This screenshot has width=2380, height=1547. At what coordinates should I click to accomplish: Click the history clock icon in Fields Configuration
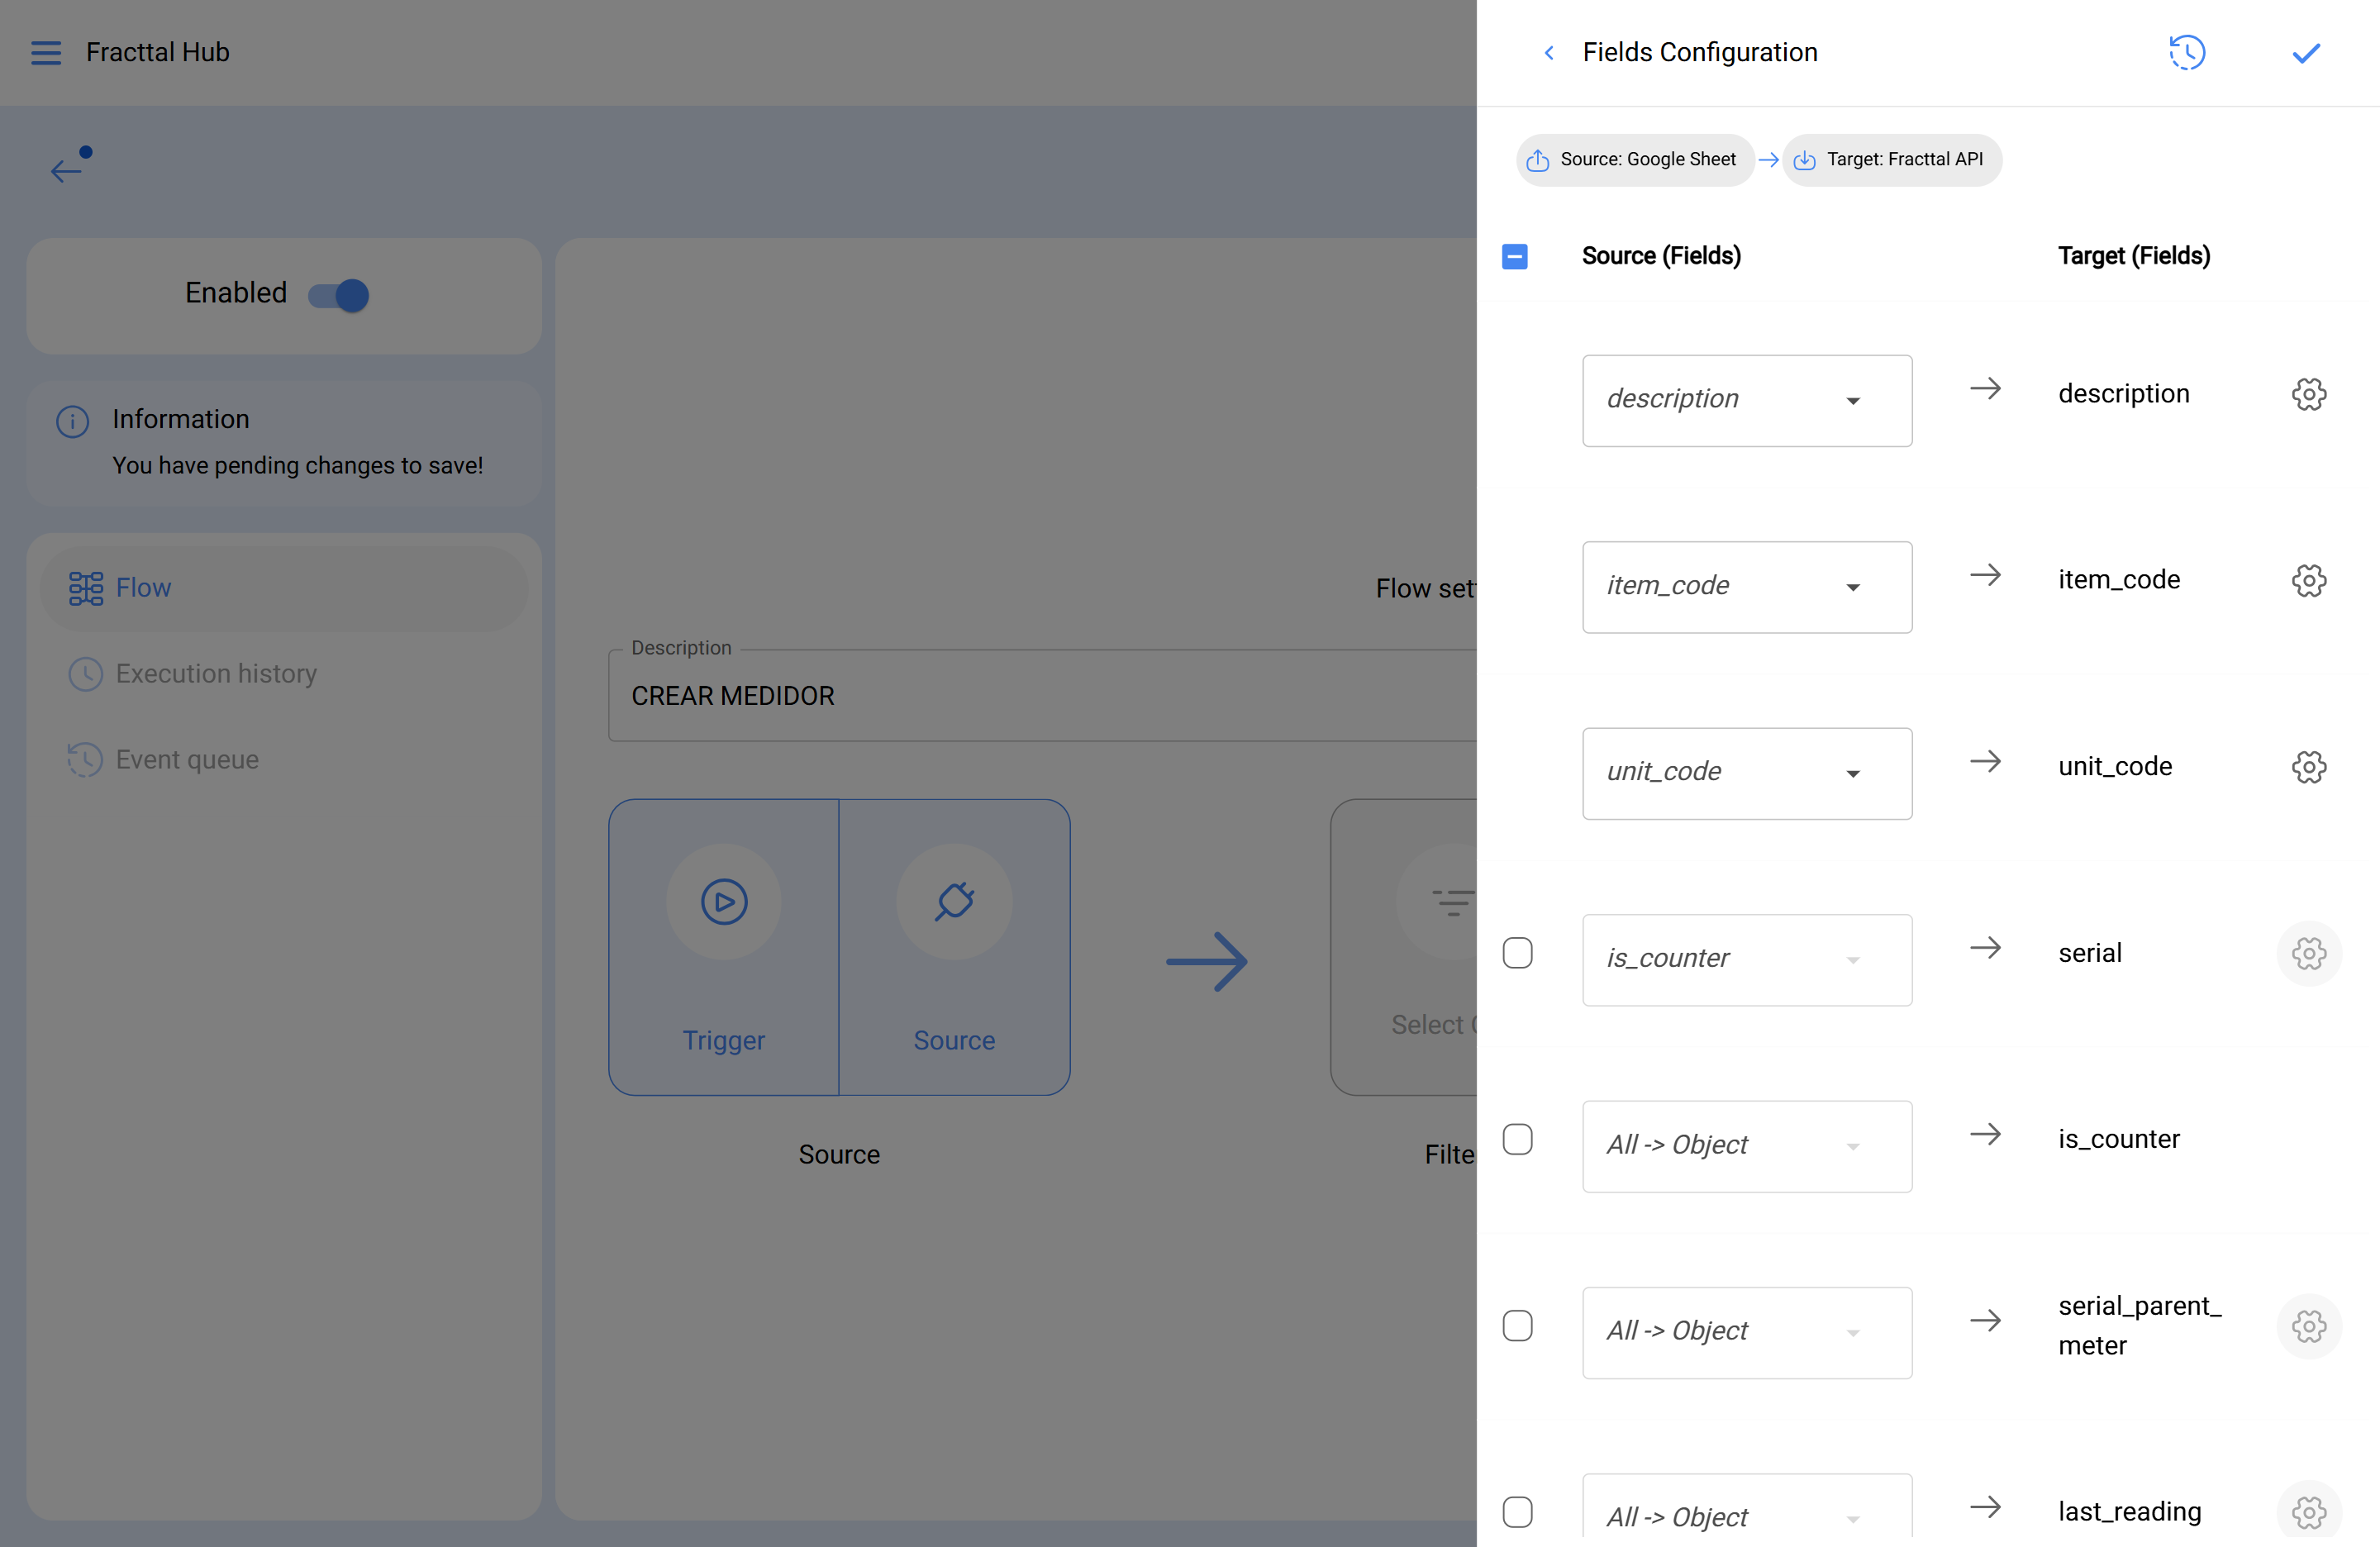2187,52
